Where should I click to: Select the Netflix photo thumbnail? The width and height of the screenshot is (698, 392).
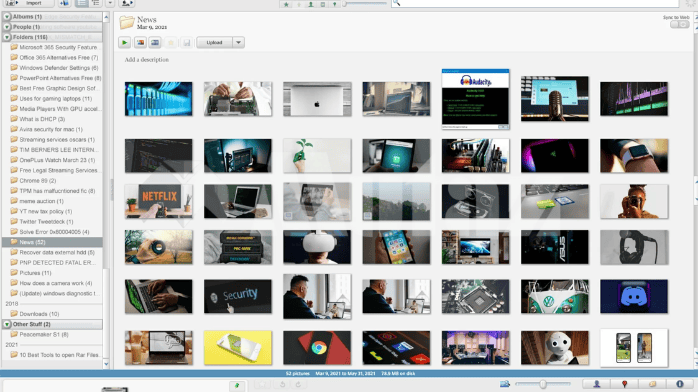coord(158,201)
